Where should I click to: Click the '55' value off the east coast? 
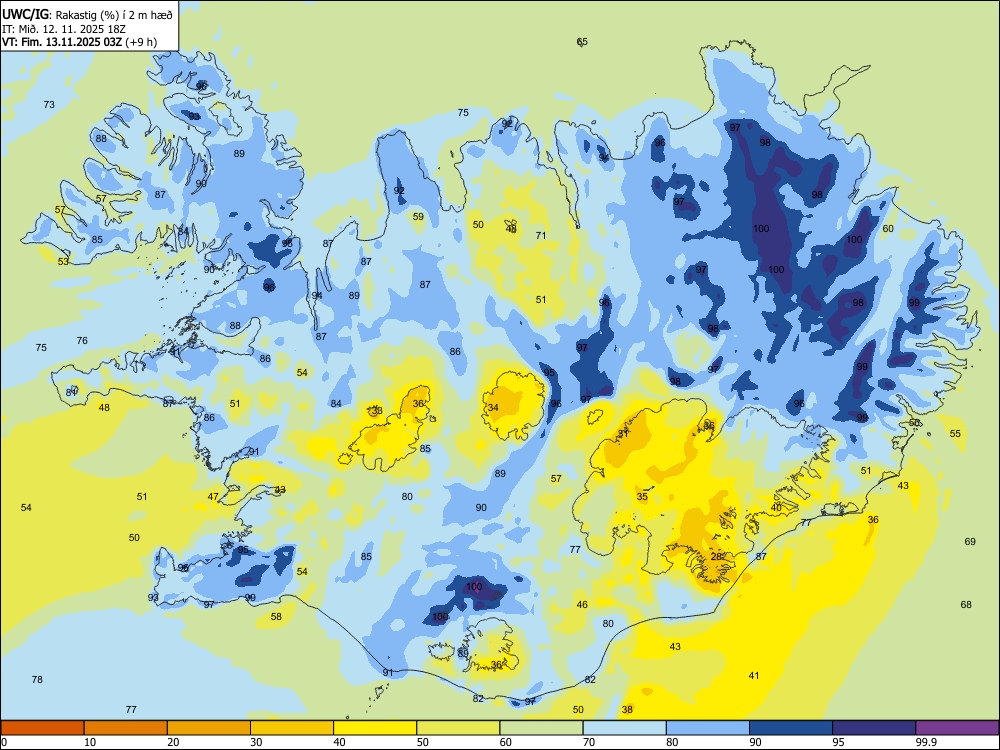point(955,434)
